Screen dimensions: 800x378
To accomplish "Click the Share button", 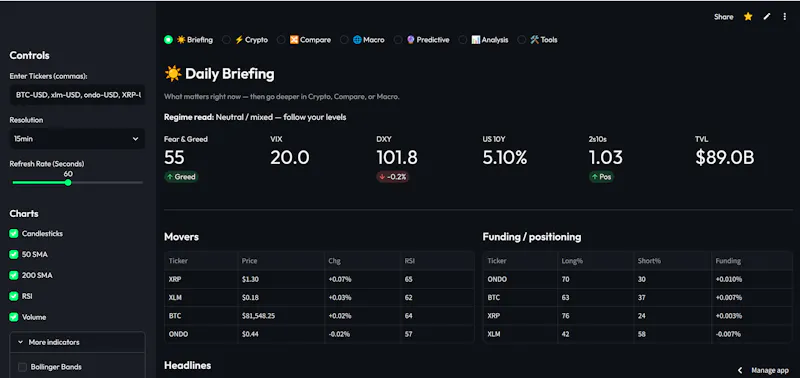I will click(x=723, y=17).
